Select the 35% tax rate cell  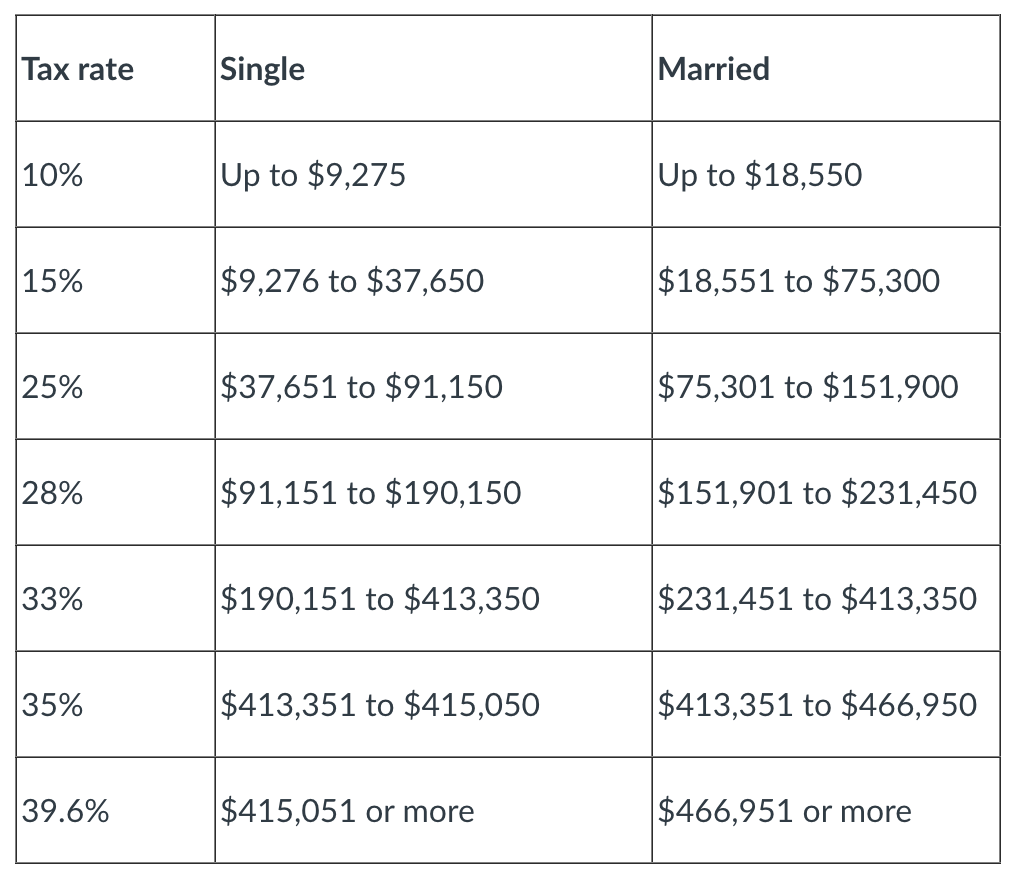pos(53,705)
